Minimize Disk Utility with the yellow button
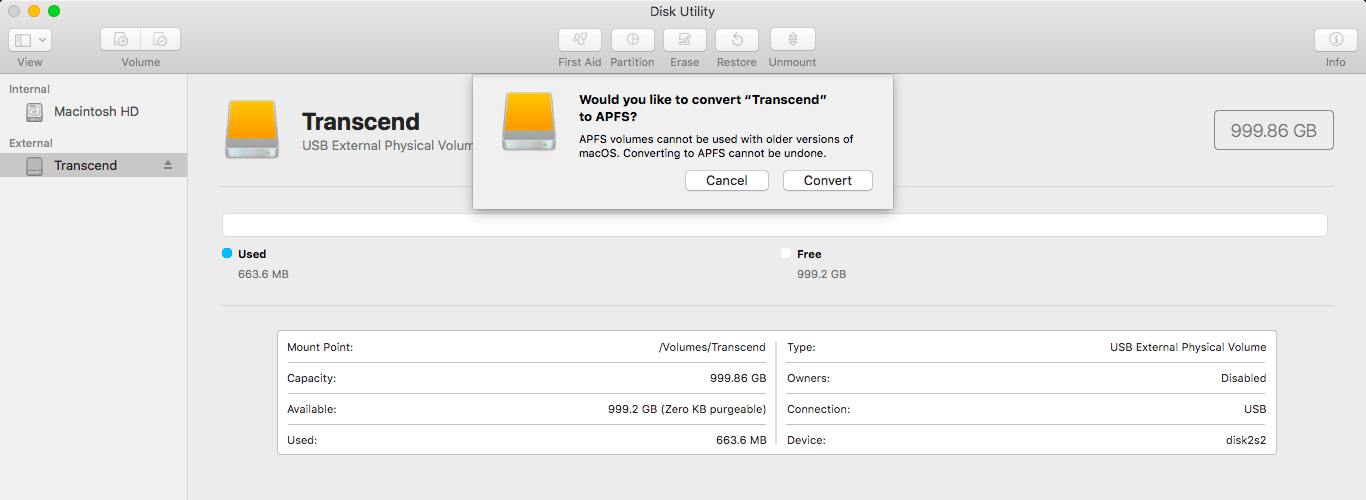This screenshot has height=500, width=1366. (x=34, y=11)
